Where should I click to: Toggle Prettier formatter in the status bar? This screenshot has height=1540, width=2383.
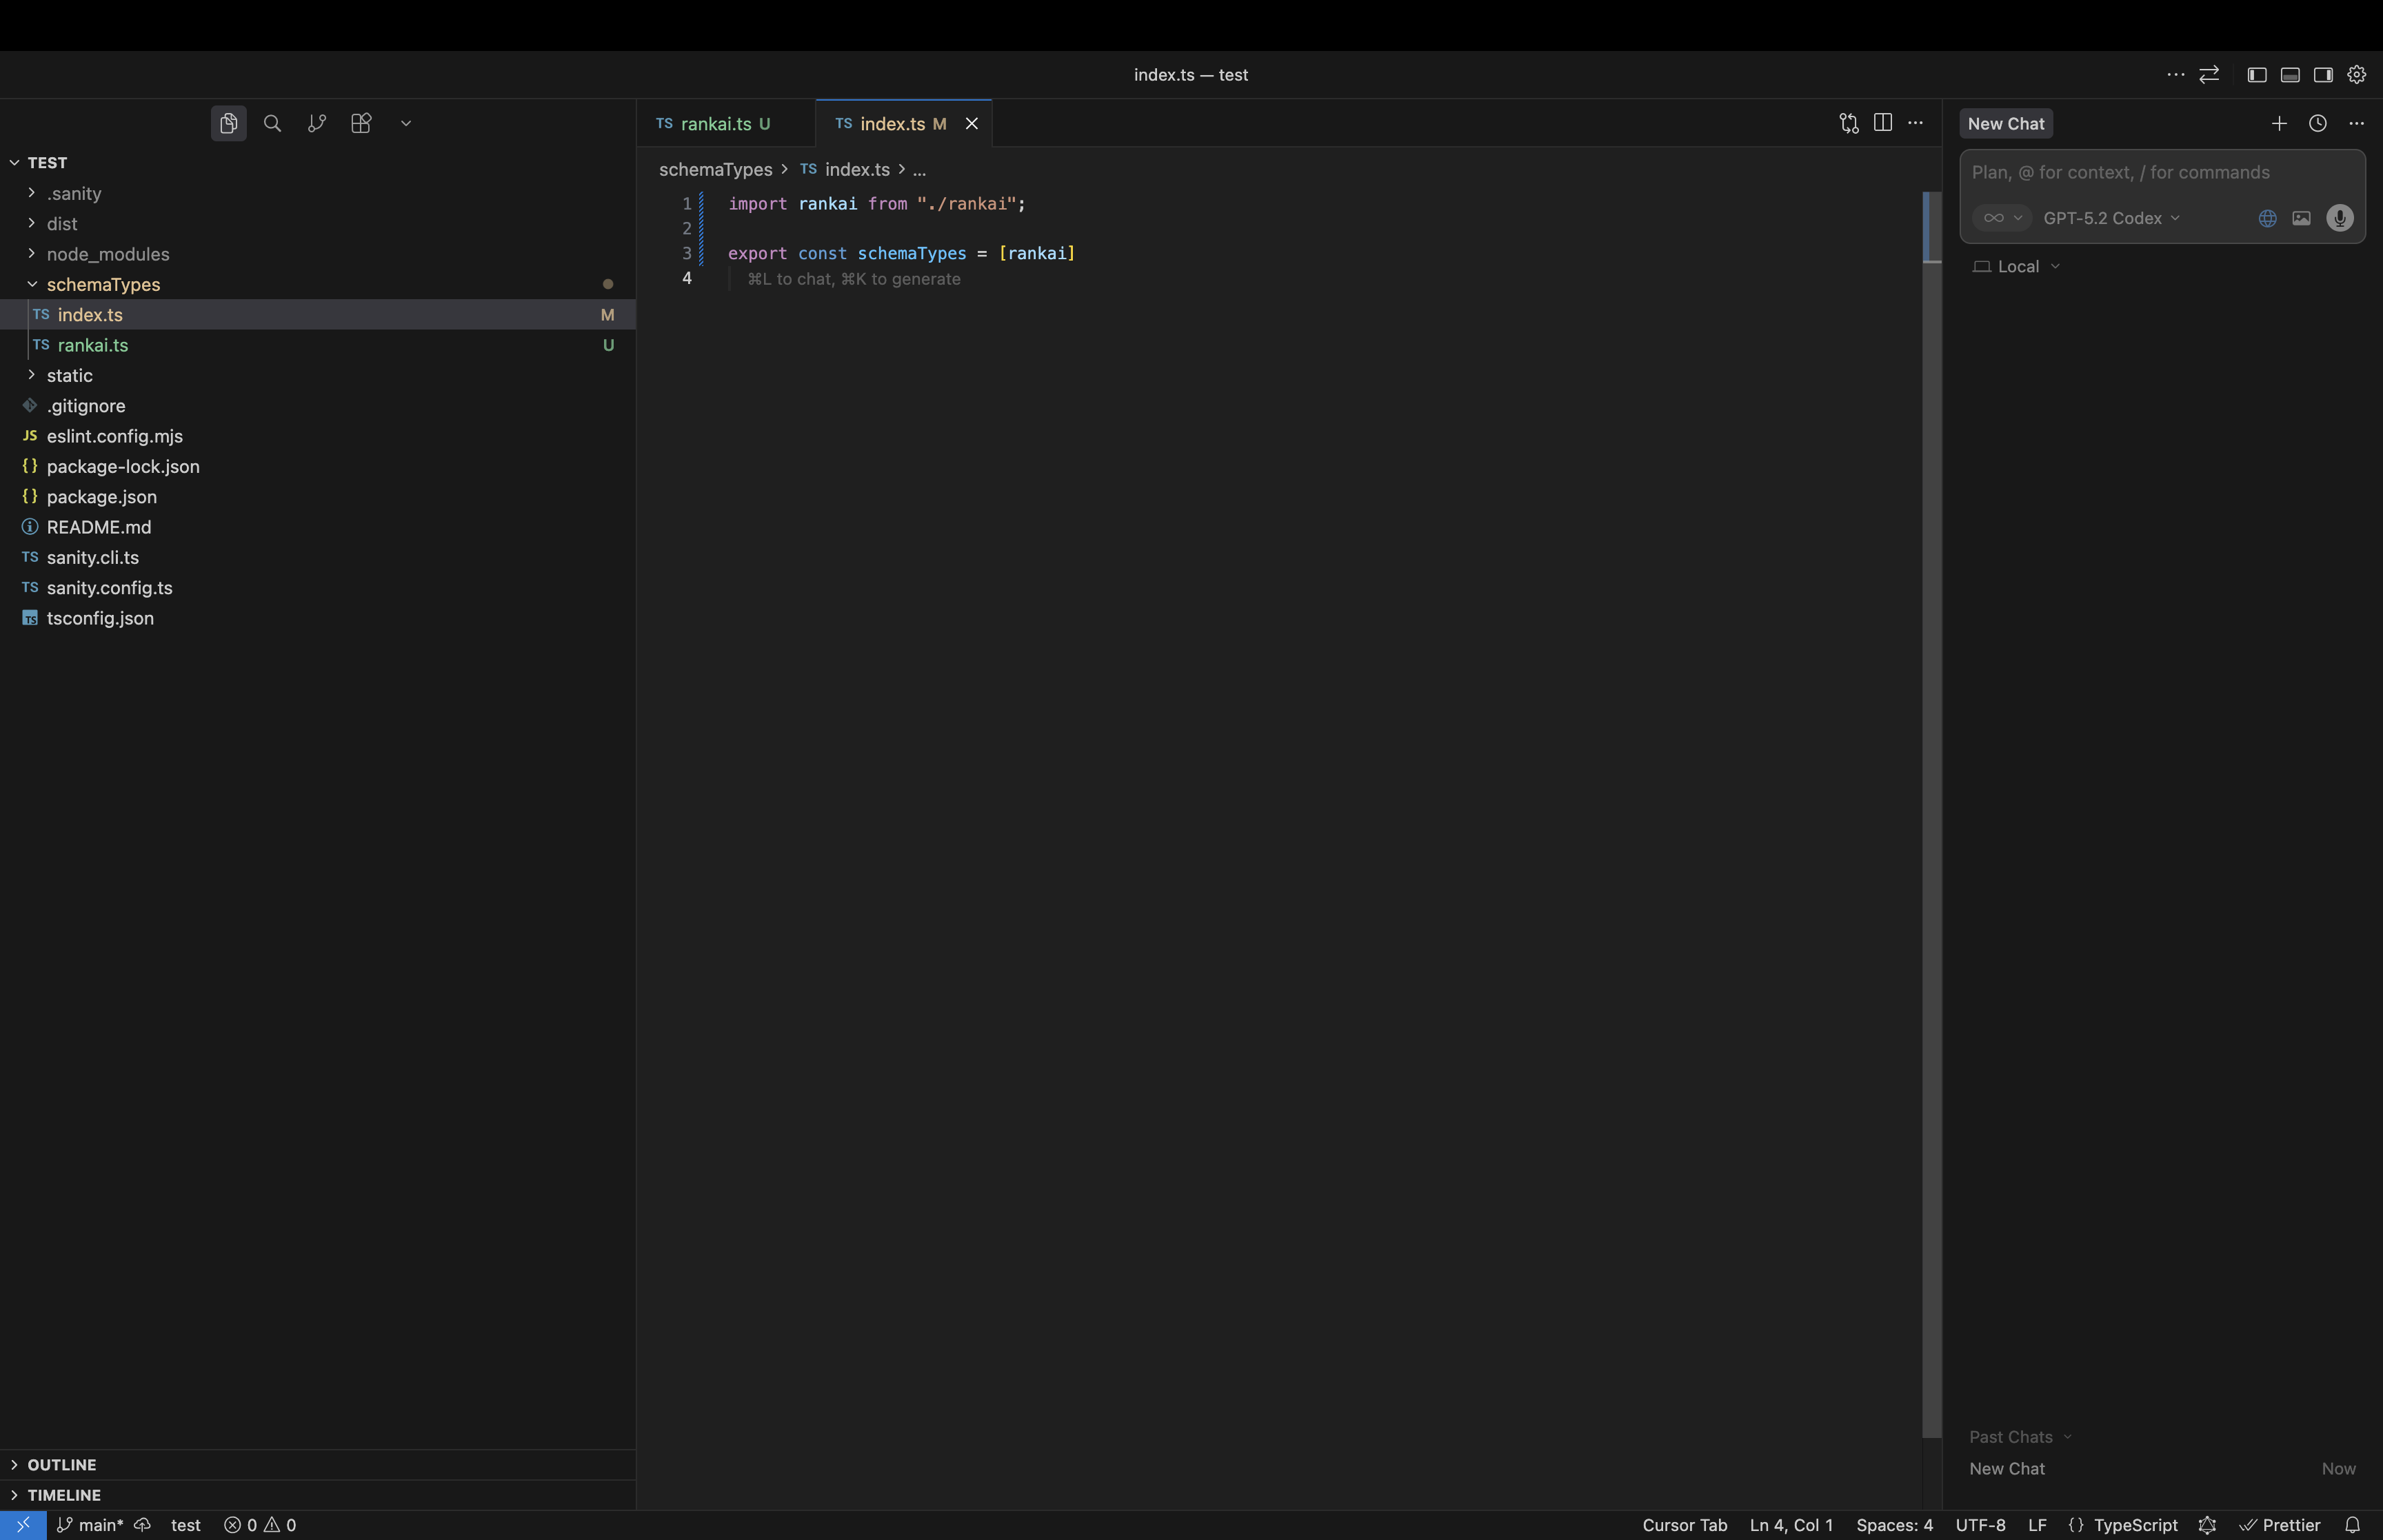pyautogui.click(x=2284, y=1524)
